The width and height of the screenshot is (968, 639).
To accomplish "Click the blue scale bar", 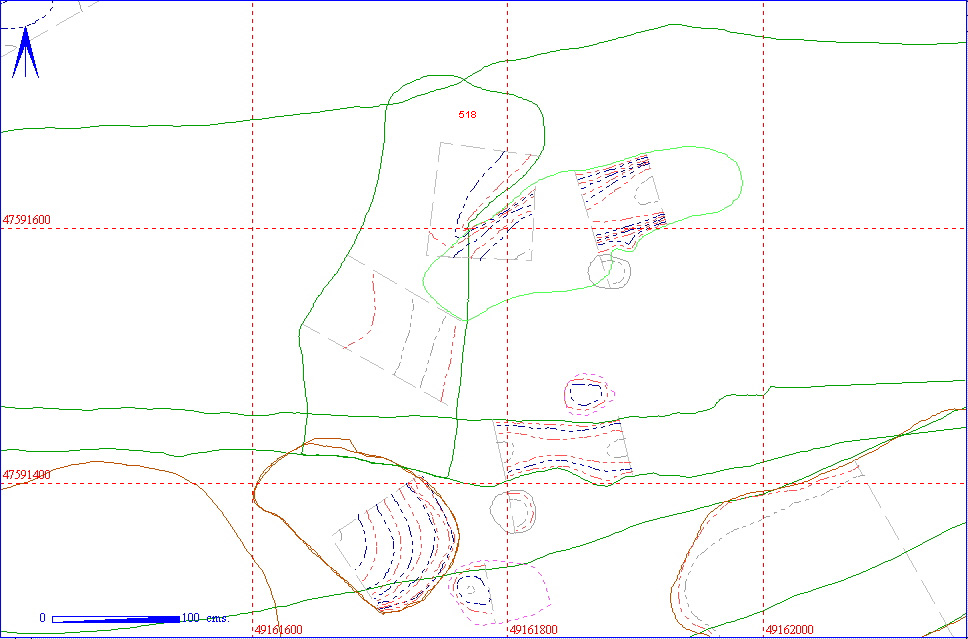I will coord(116,619).
